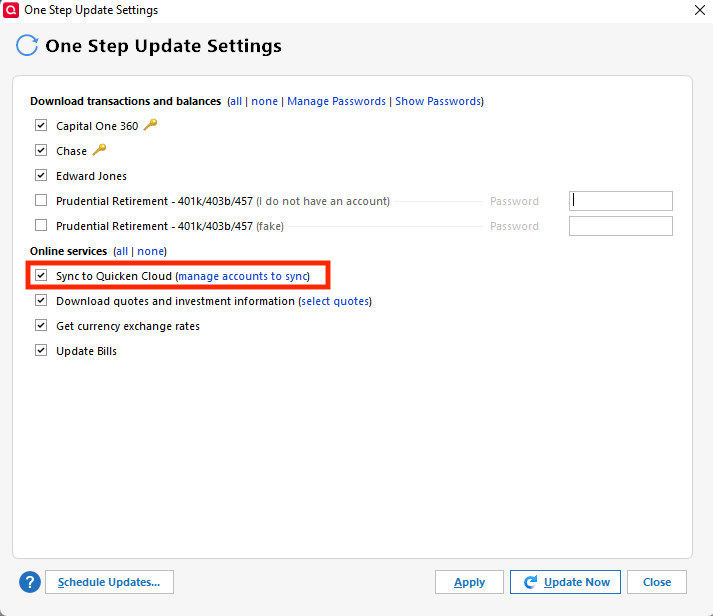The width and height of the screenshot is (713, 616).
Task: Click the 'Edward Jones' account label
Action: [91, 176]
